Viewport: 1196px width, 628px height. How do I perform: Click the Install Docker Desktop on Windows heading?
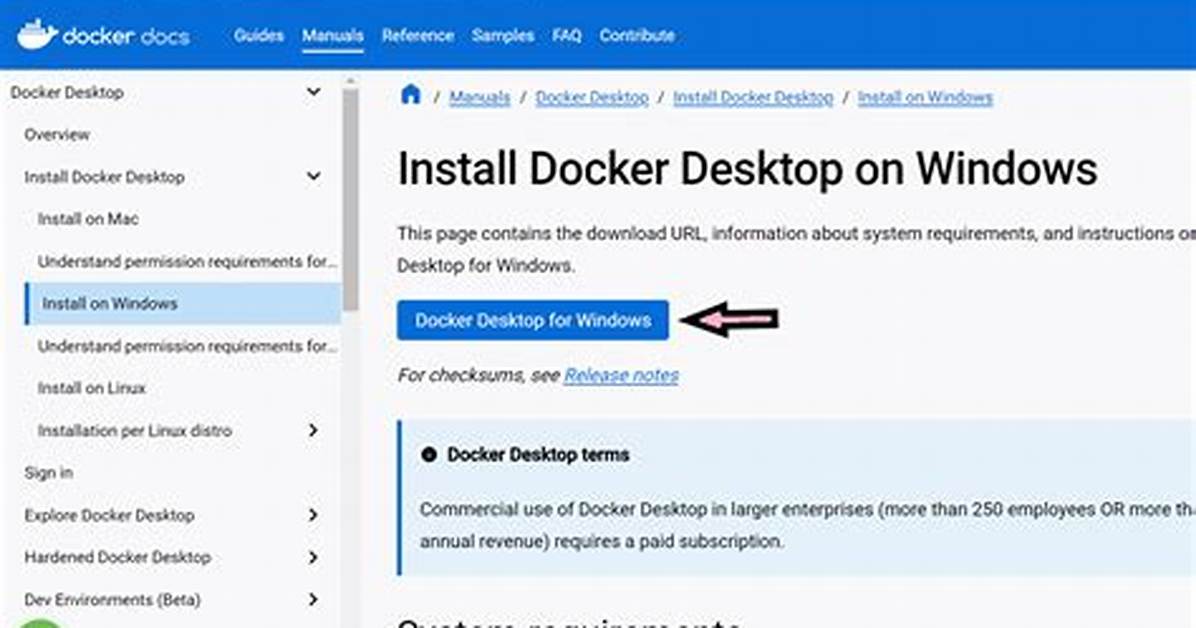point(748,169)
